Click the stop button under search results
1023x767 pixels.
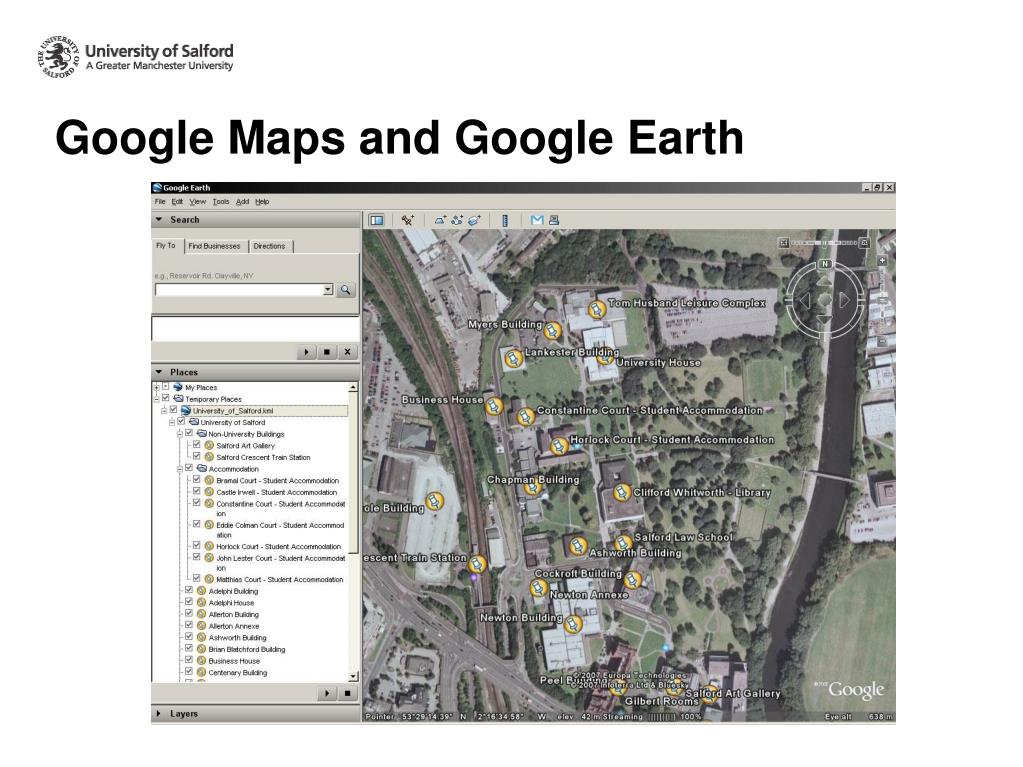(x=327, y=352)
